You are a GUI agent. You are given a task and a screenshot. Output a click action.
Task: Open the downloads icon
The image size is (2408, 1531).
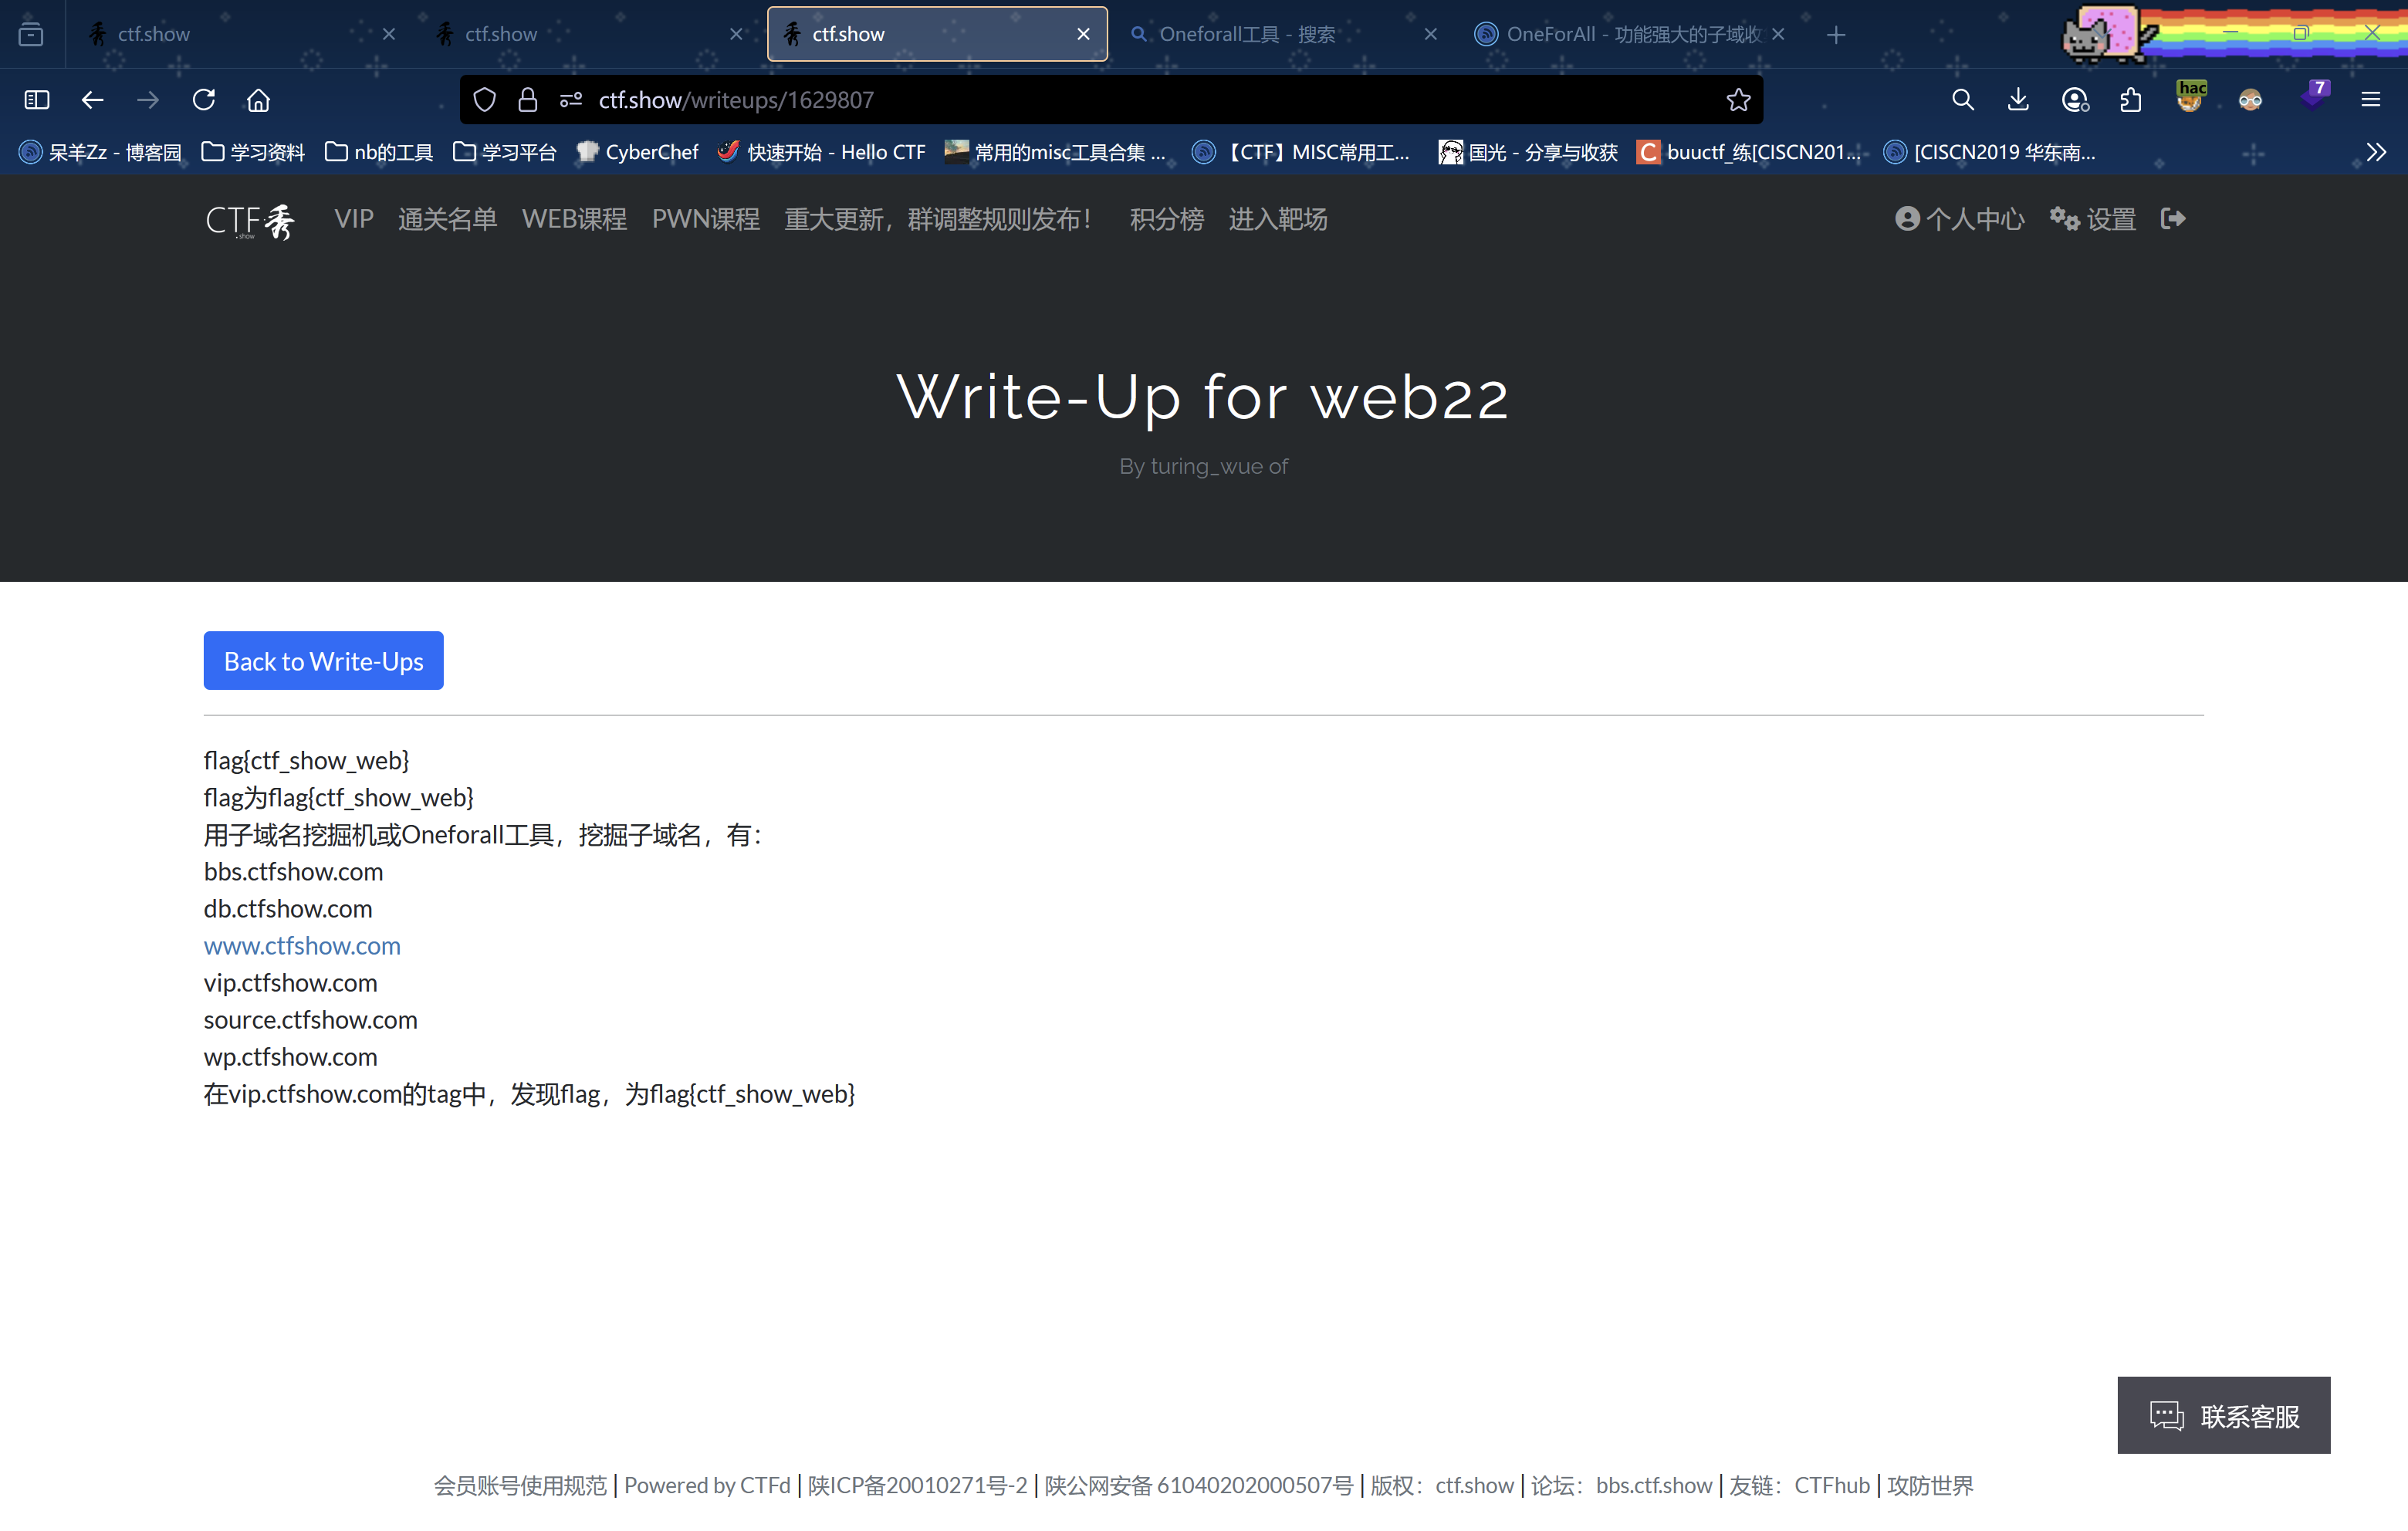coord(2018,100)
